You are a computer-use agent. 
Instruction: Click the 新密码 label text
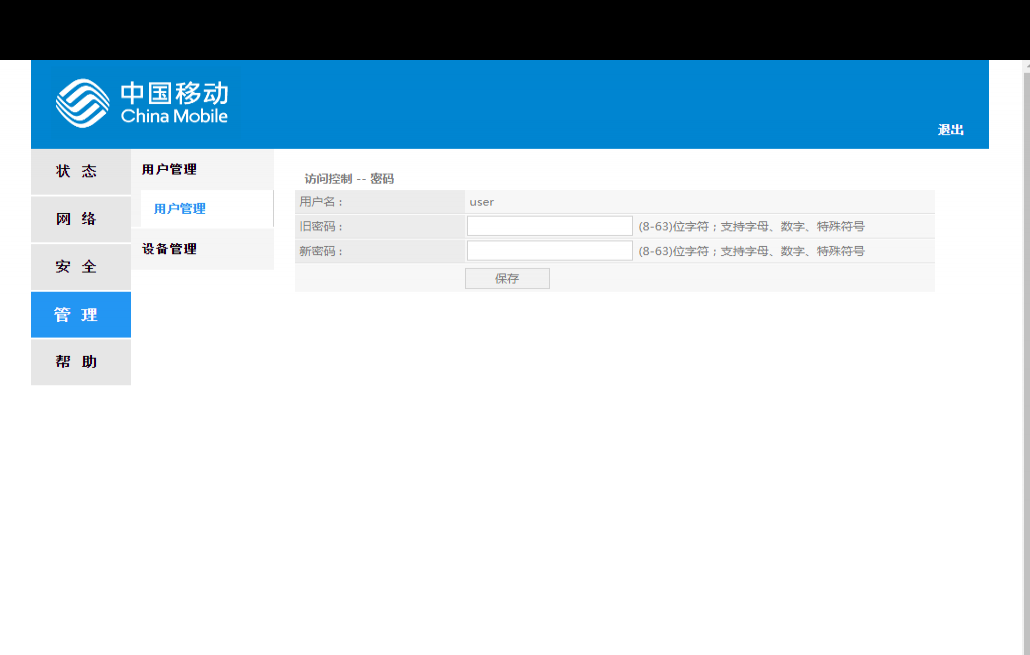(321, 251)
